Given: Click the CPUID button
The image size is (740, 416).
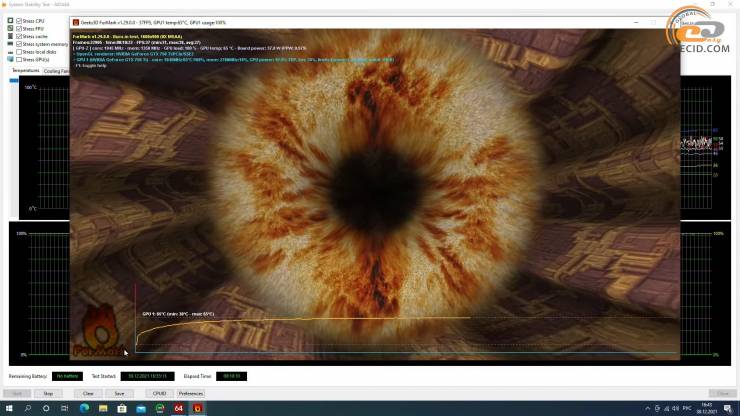Looking at the screenshot, I should coord(159,393).
